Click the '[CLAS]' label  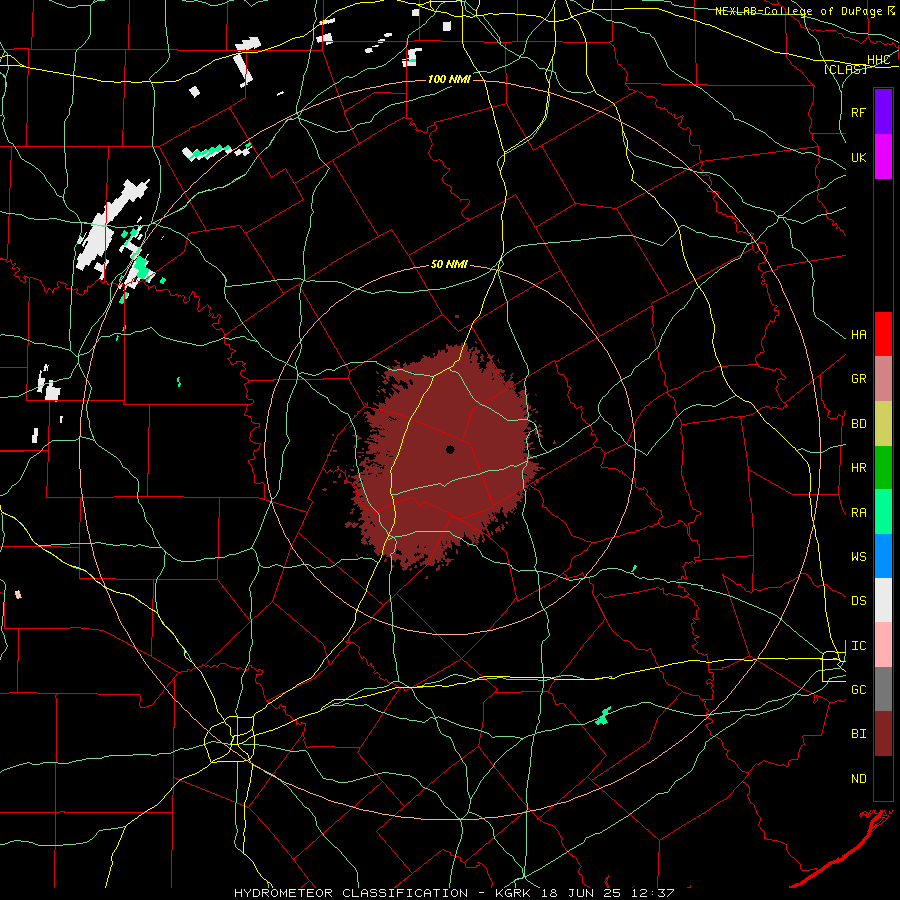(845, 69)
